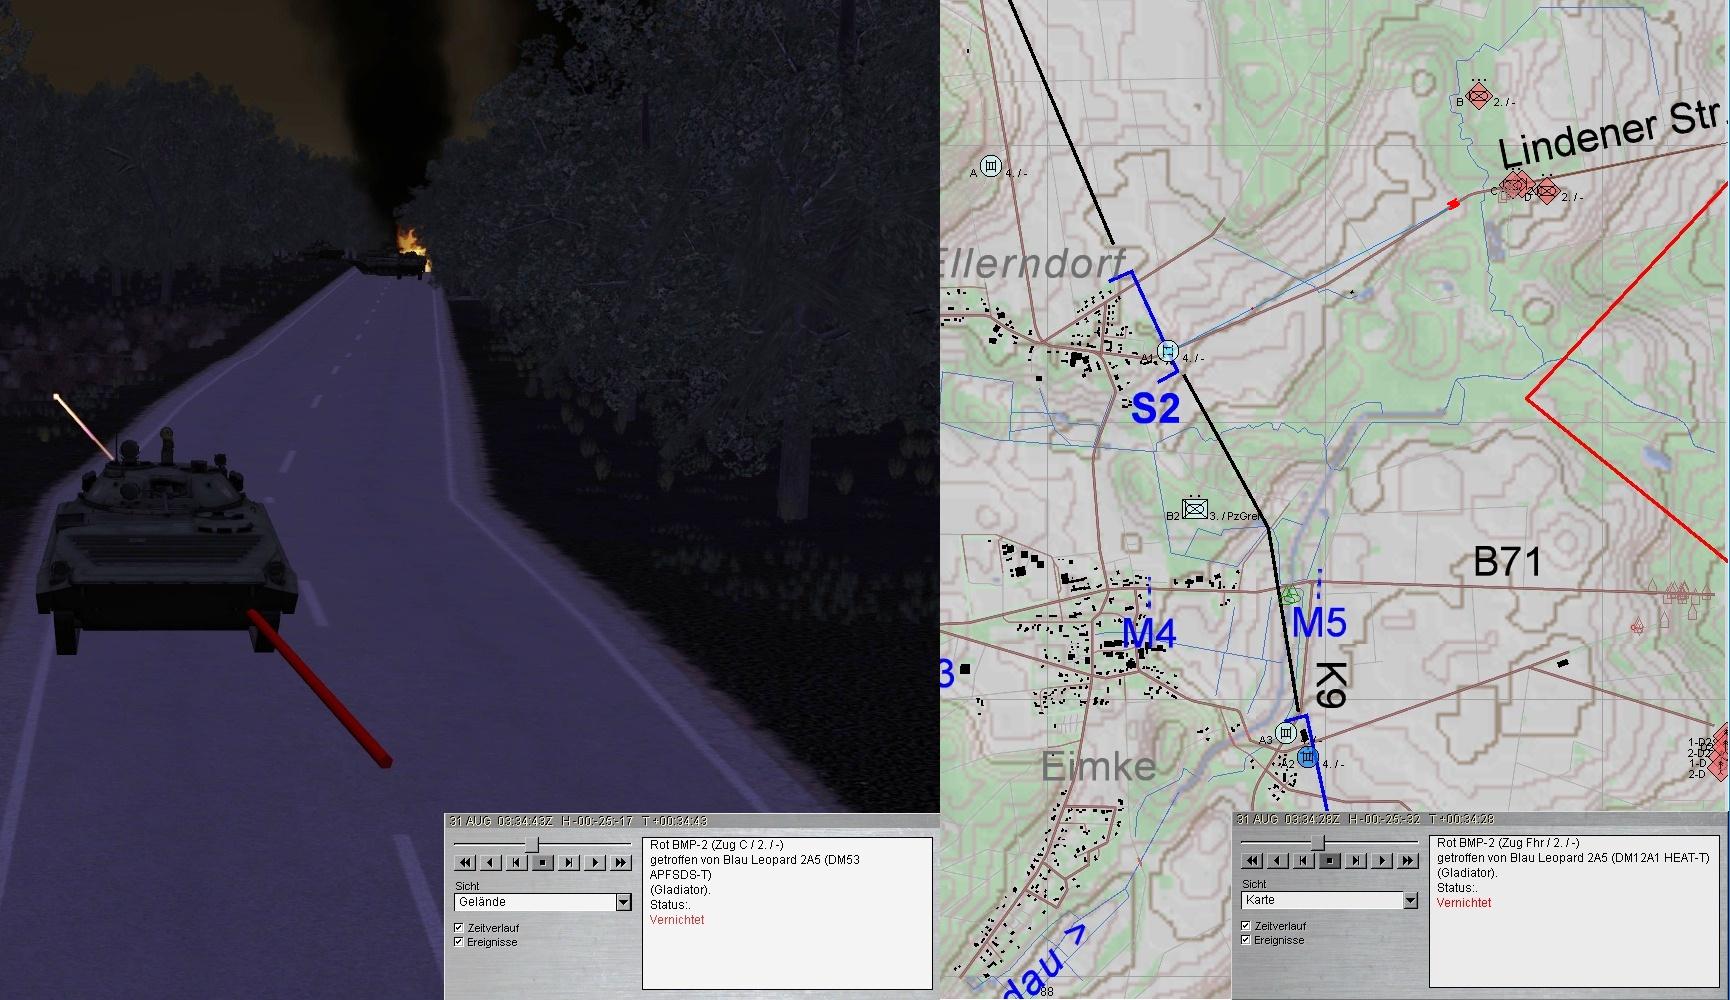Skip to next event in Gelände panel
Viewport: 1730px width, 1000px height.
(569, 862)
